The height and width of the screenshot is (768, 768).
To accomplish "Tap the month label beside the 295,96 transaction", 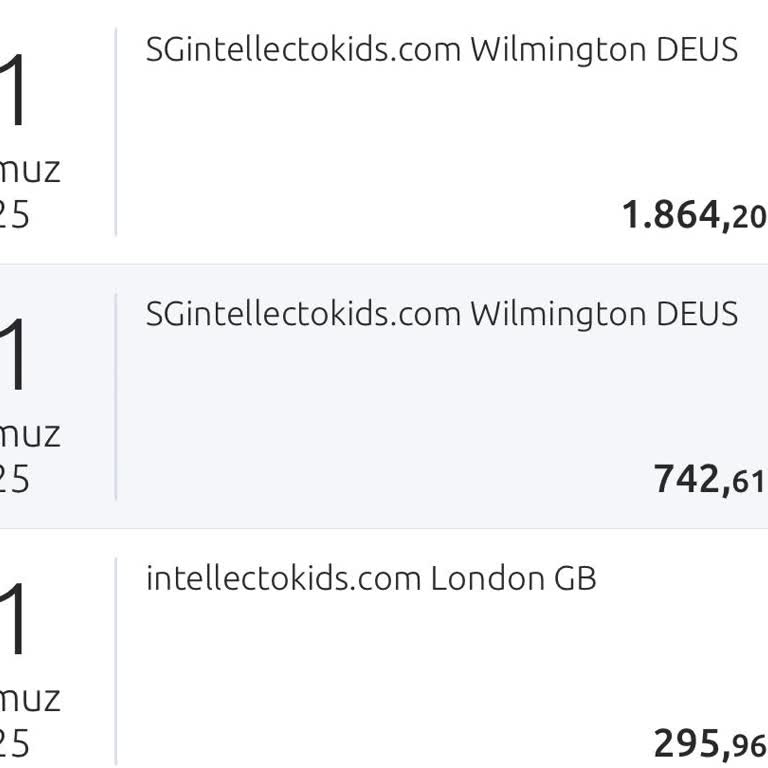I will pyautogui.click(x=30, y=698).
